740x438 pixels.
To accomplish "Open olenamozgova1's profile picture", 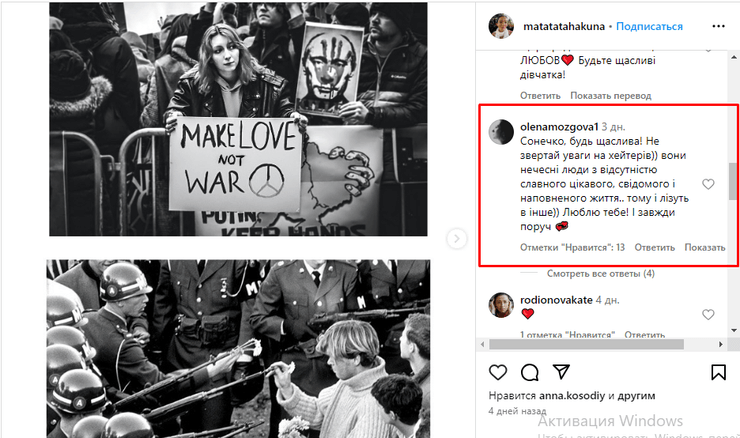I will click(501, 131).
